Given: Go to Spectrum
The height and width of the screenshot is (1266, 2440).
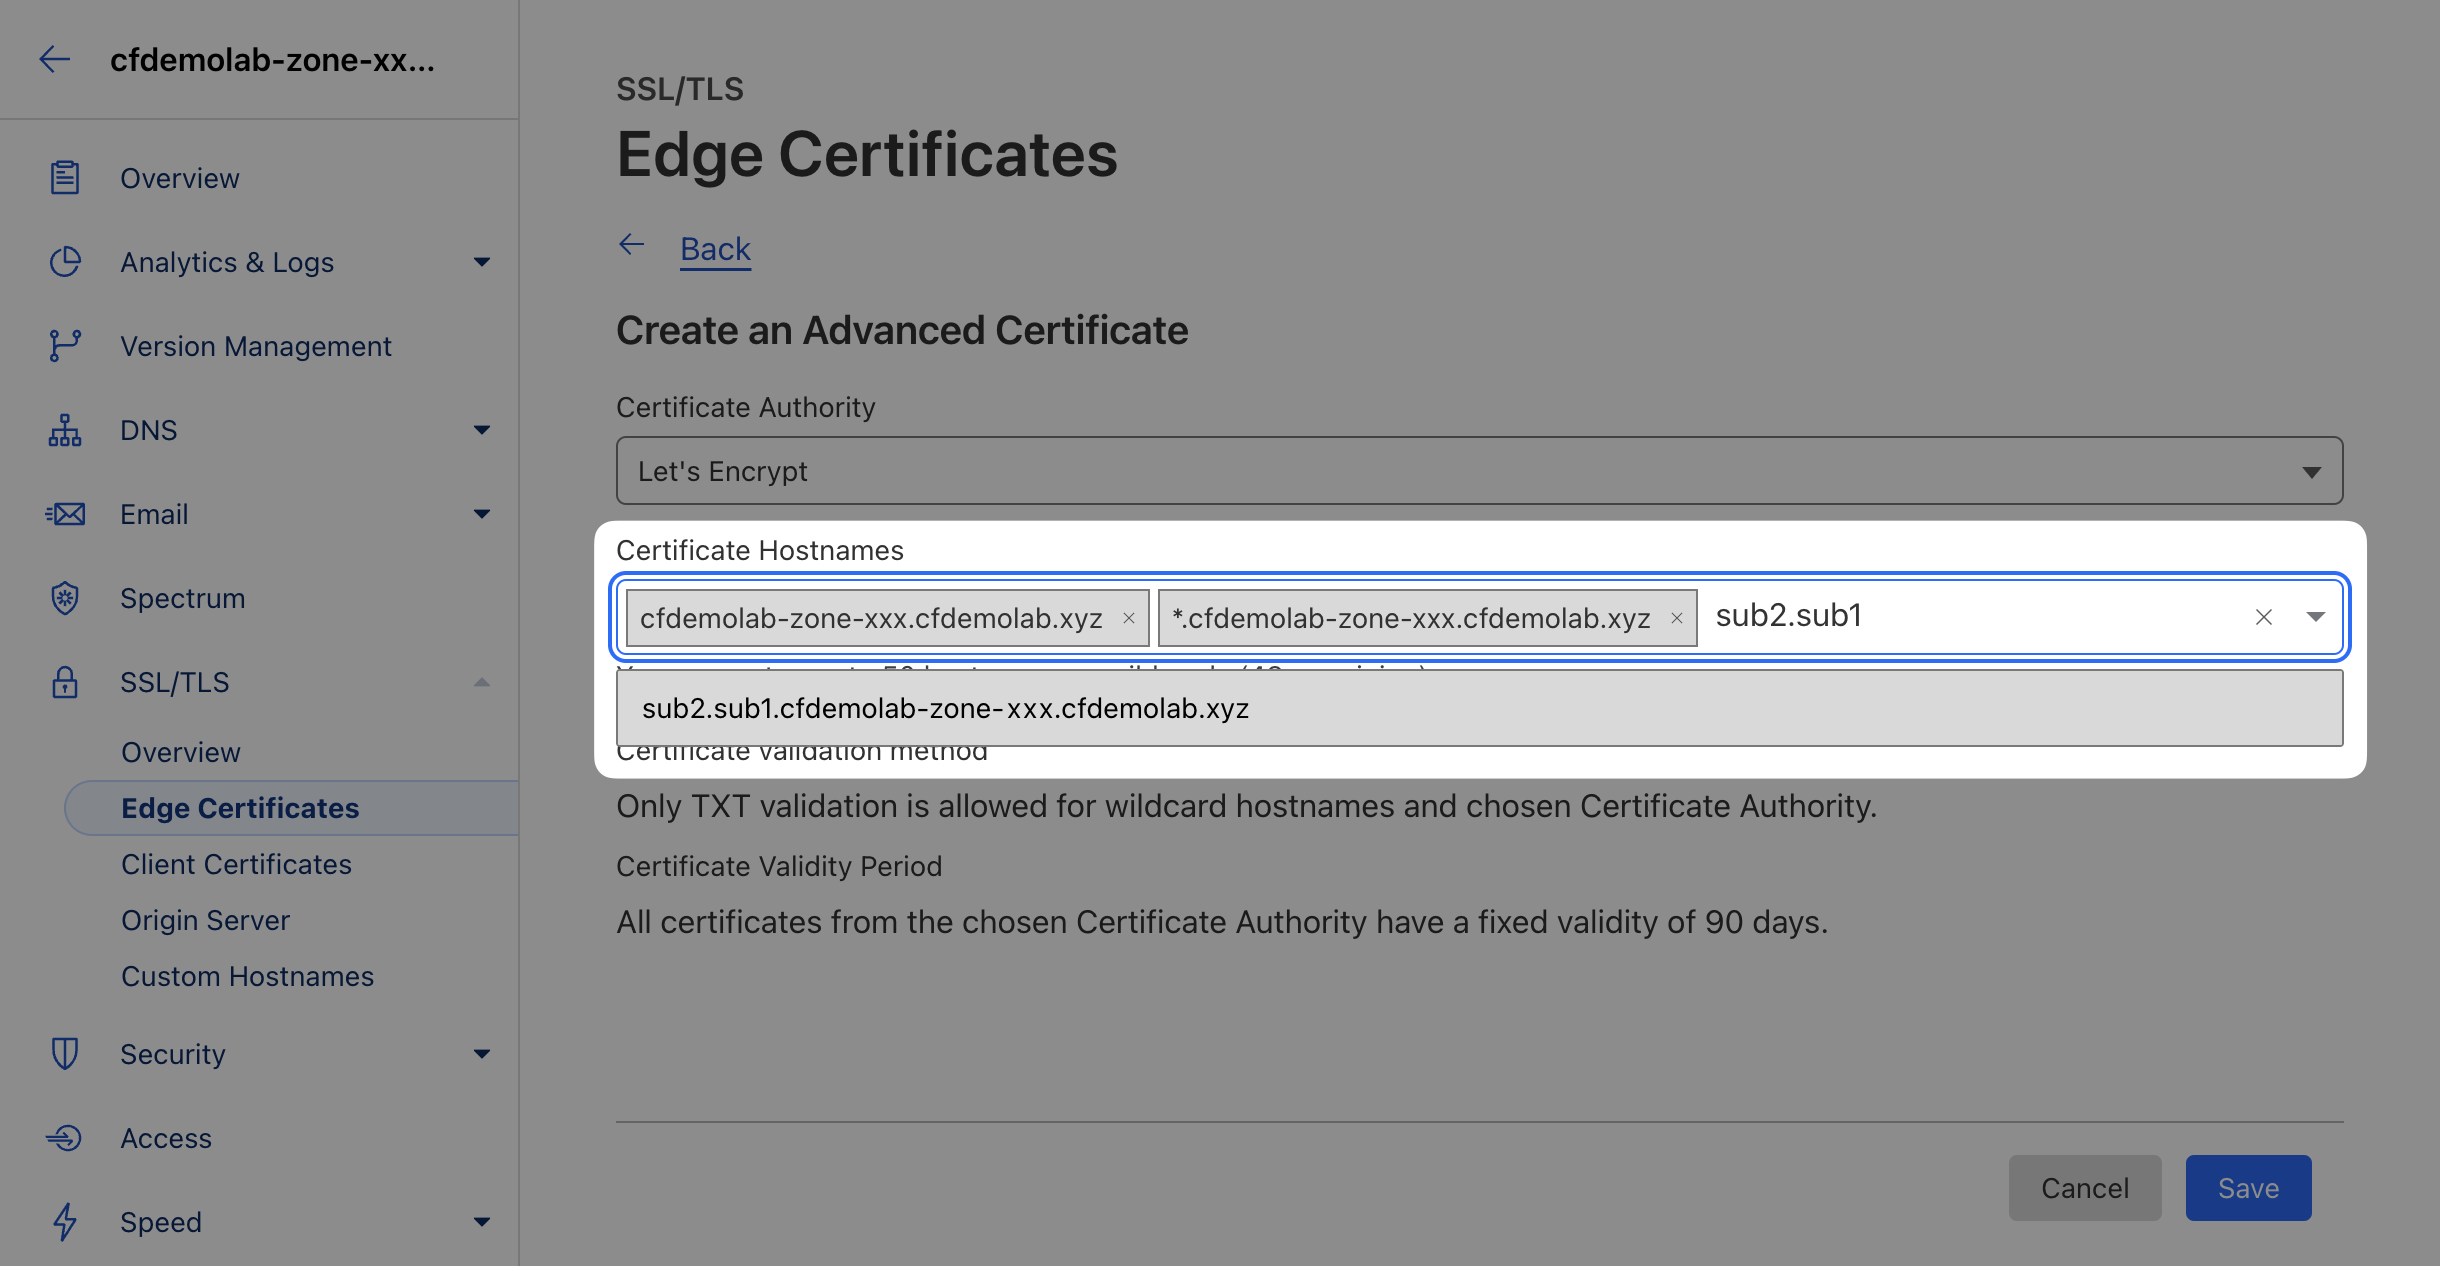Looking at the screenshot, I should tap(183, 598).
